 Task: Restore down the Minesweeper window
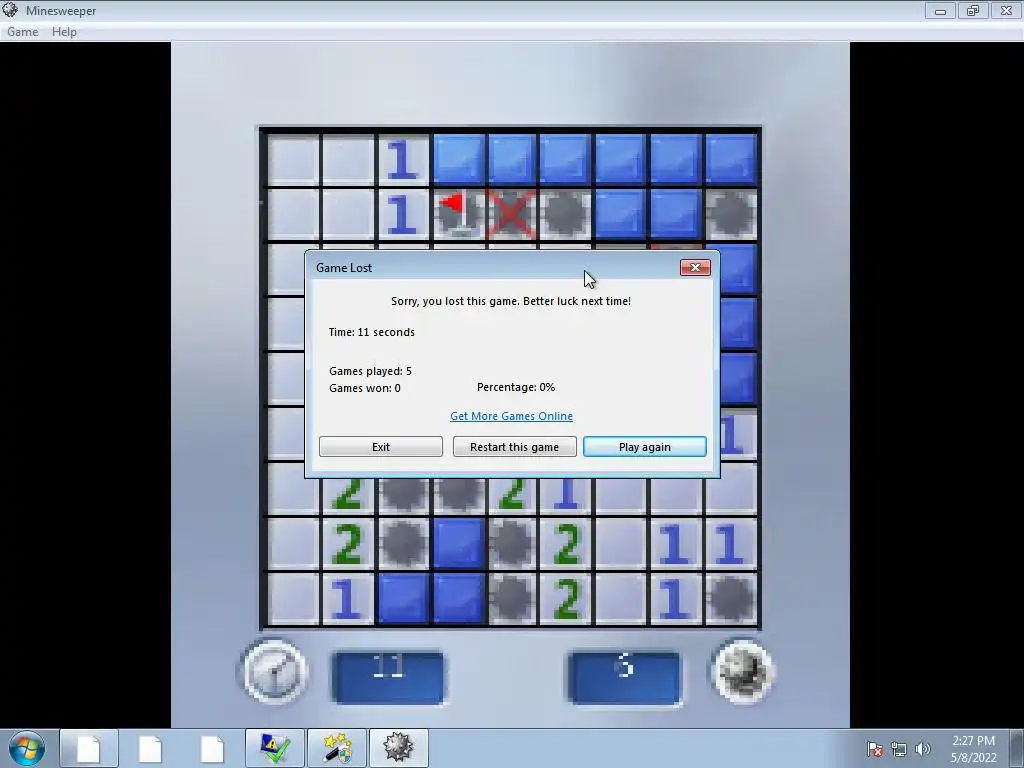973,11
